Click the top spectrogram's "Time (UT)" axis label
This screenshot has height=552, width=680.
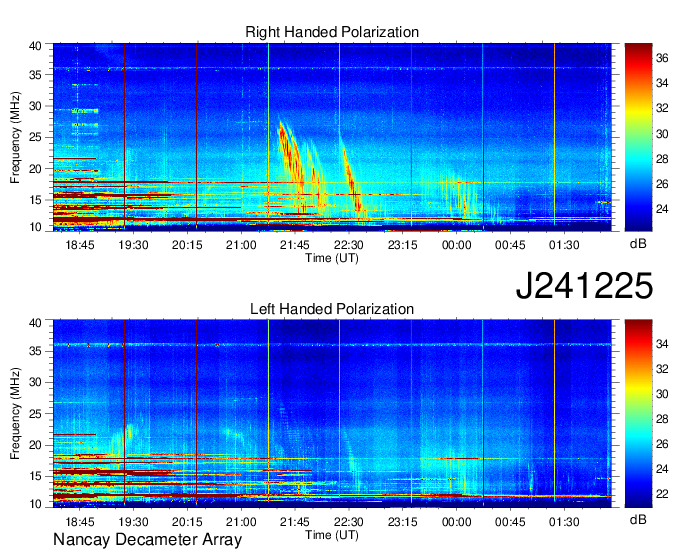pyautogui.click(x=332, y=258)
